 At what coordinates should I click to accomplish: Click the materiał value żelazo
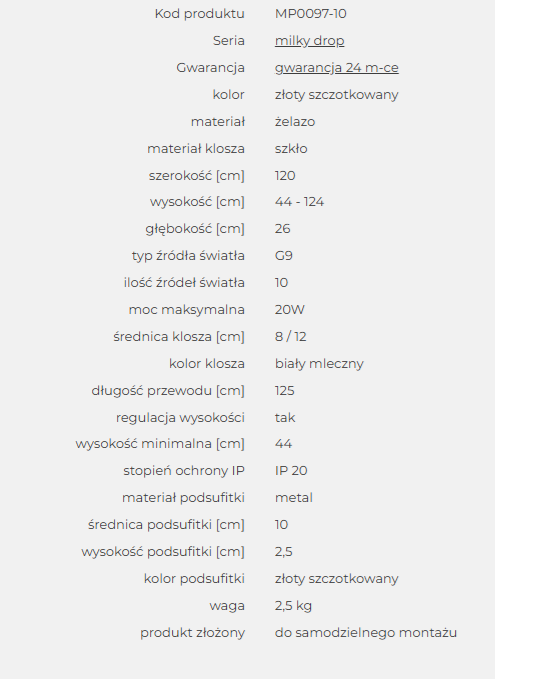coord(295,122)
